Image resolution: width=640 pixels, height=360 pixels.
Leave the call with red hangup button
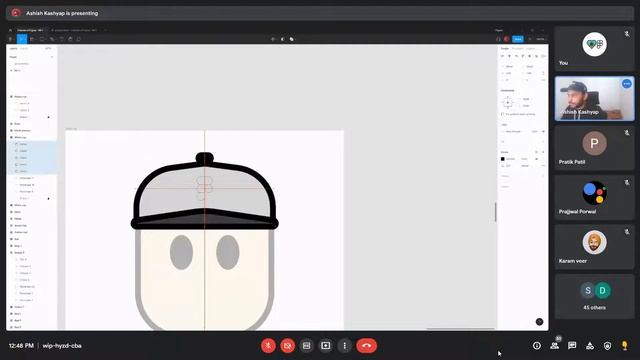click(x=367, y=346)
